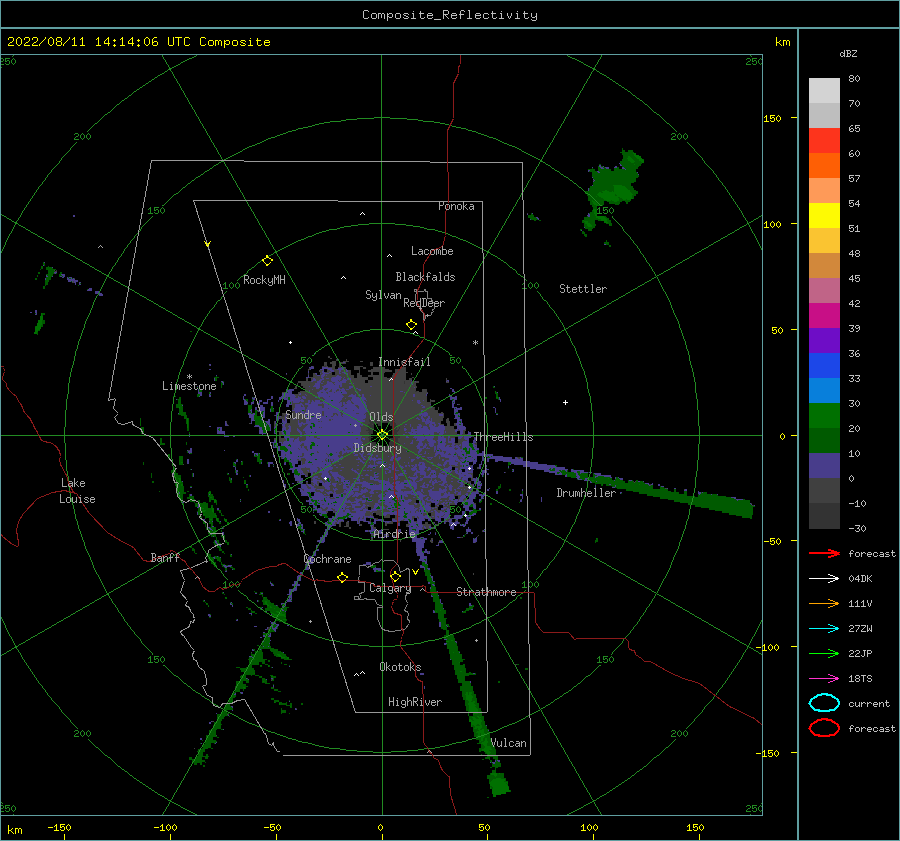Screen dimensions: 900x841
Task: Select the purple 36-39 dBZ swatch
Action: [x=824, y=341]
